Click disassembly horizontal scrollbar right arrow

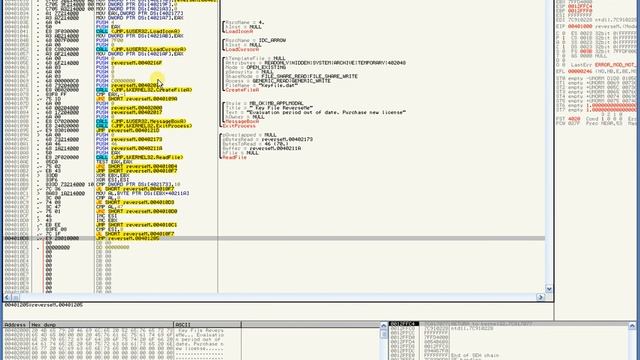[x=541, y=297]
